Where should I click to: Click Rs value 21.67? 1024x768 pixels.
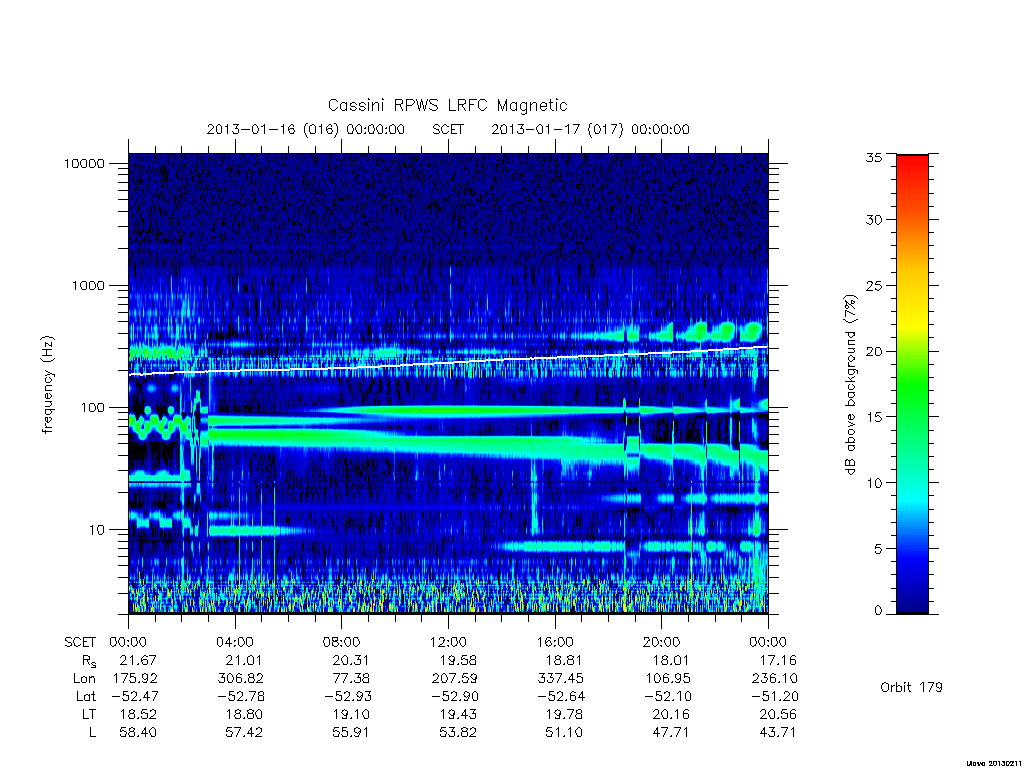tap(138, 660)
